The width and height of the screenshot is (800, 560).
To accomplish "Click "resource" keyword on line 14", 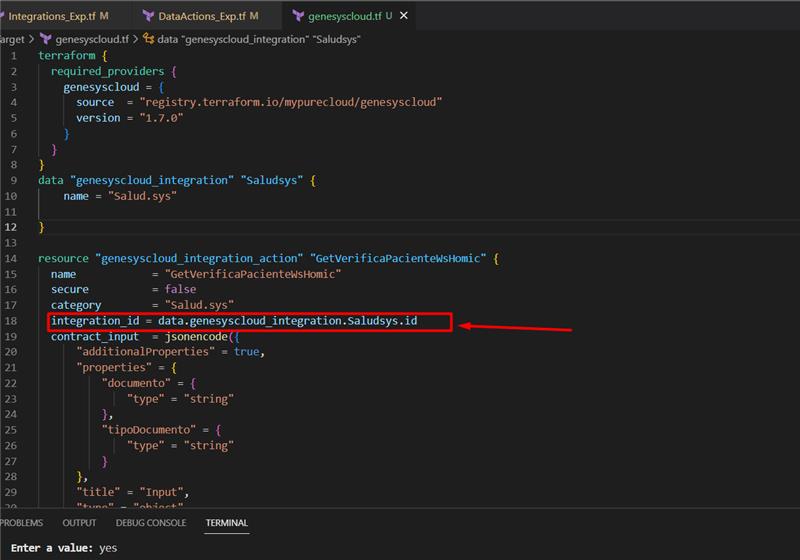I will (x=63, y=259).
